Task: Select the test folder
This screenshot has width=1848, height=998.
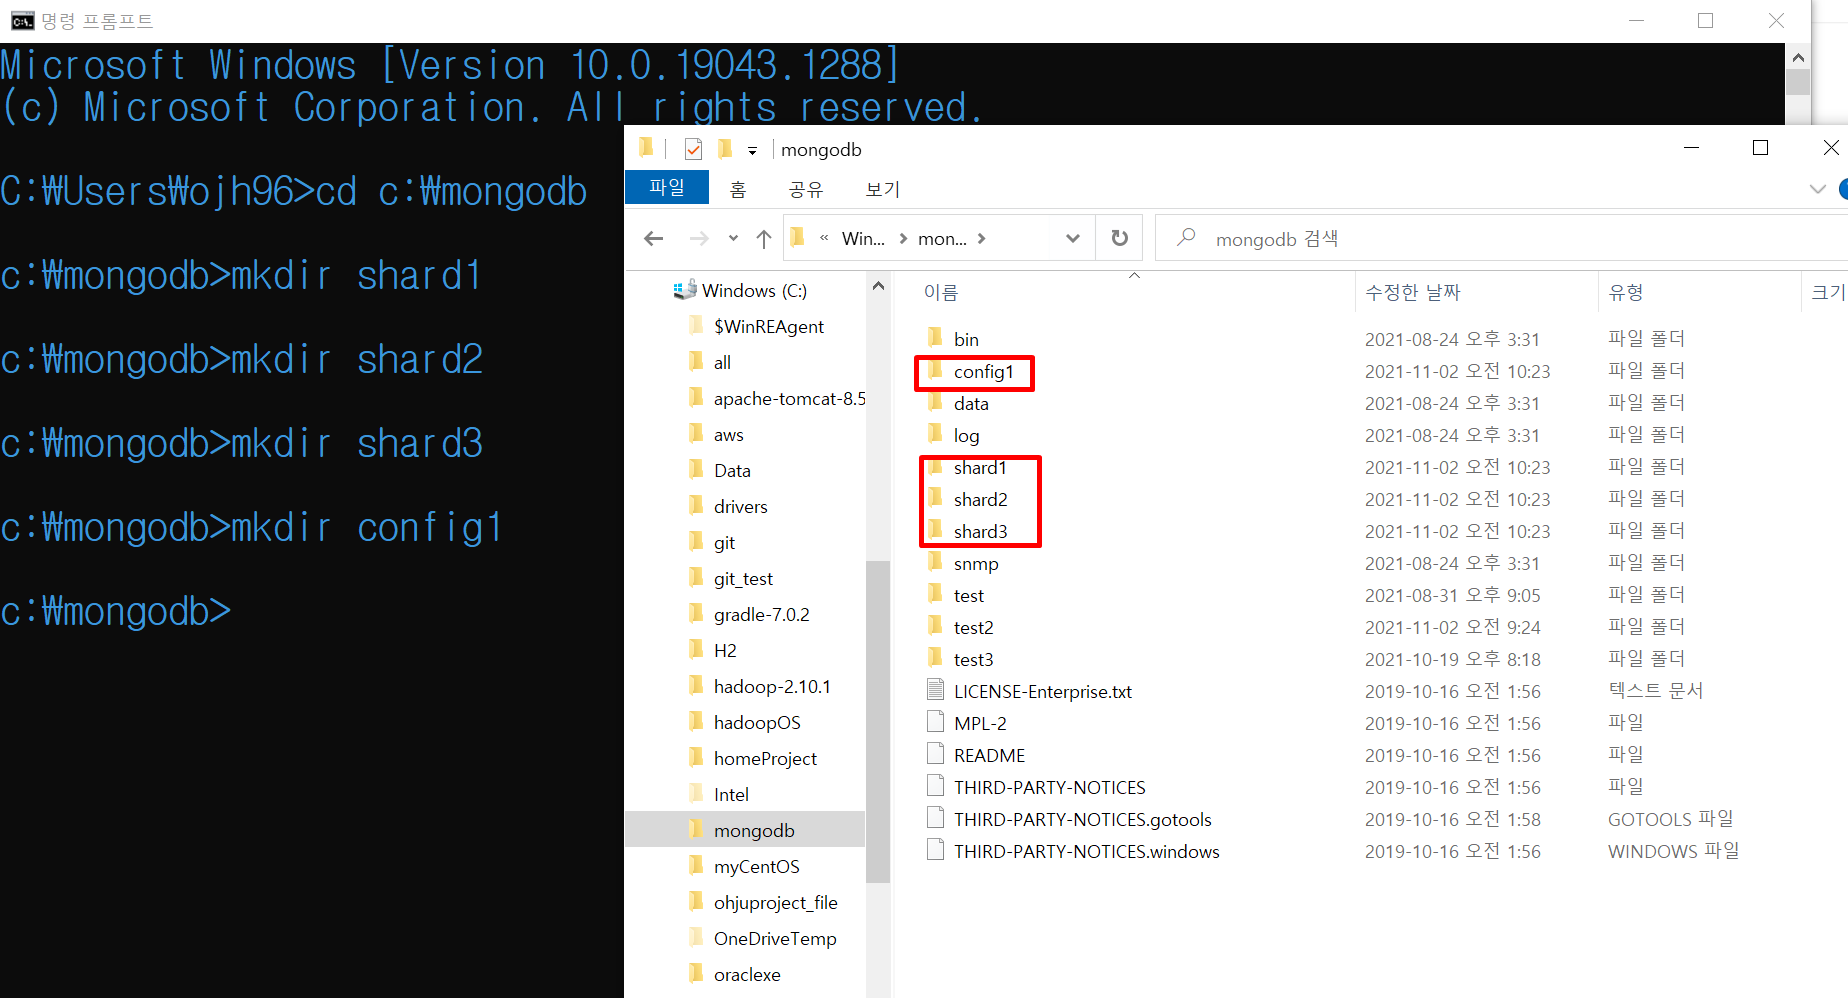Action: (x=968, y=596)
